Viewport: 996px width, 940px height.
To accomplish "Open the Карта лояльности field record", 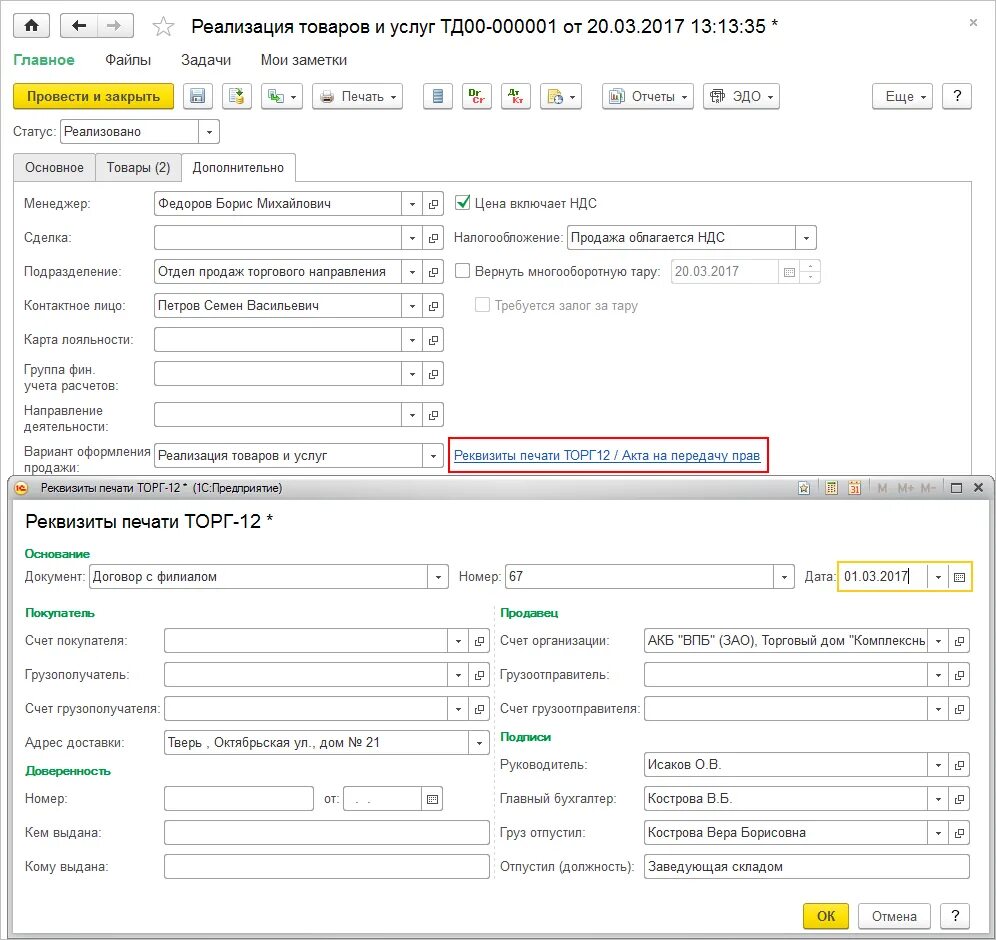I will pos(433,340).
